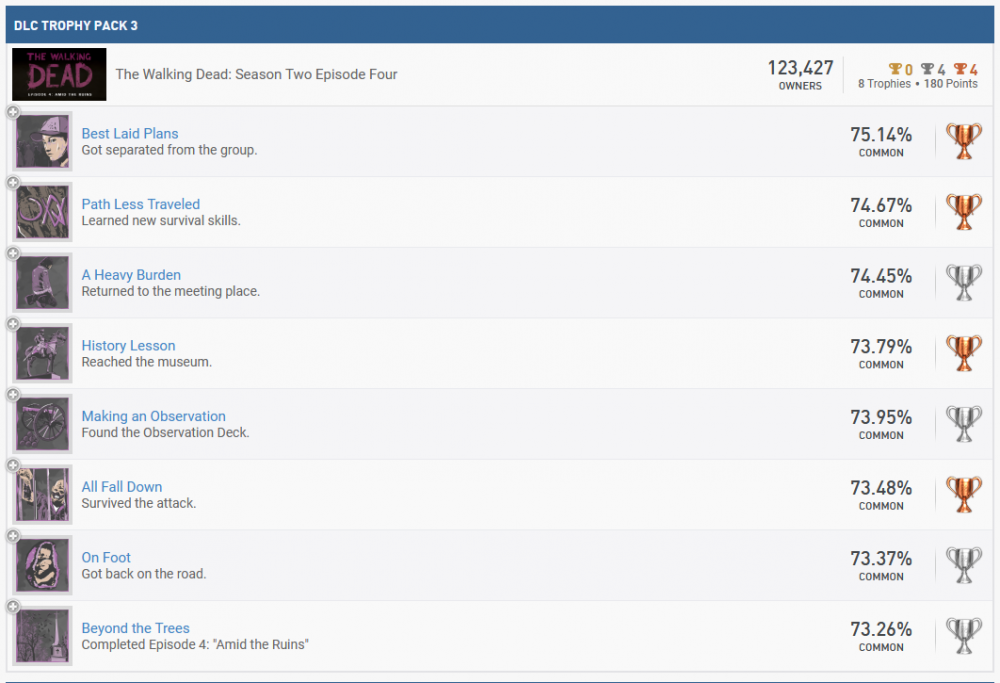The image size is (1000, 683).
Task: Click bronze trophy icon for All Fall Down
Action: coord(964,495)
